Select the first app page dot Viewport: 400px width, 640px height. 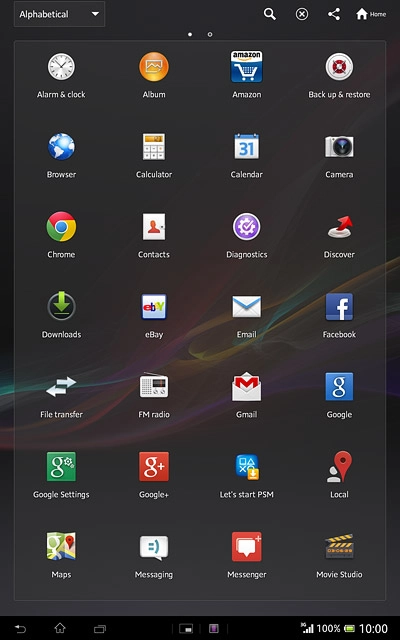point(190,34)
